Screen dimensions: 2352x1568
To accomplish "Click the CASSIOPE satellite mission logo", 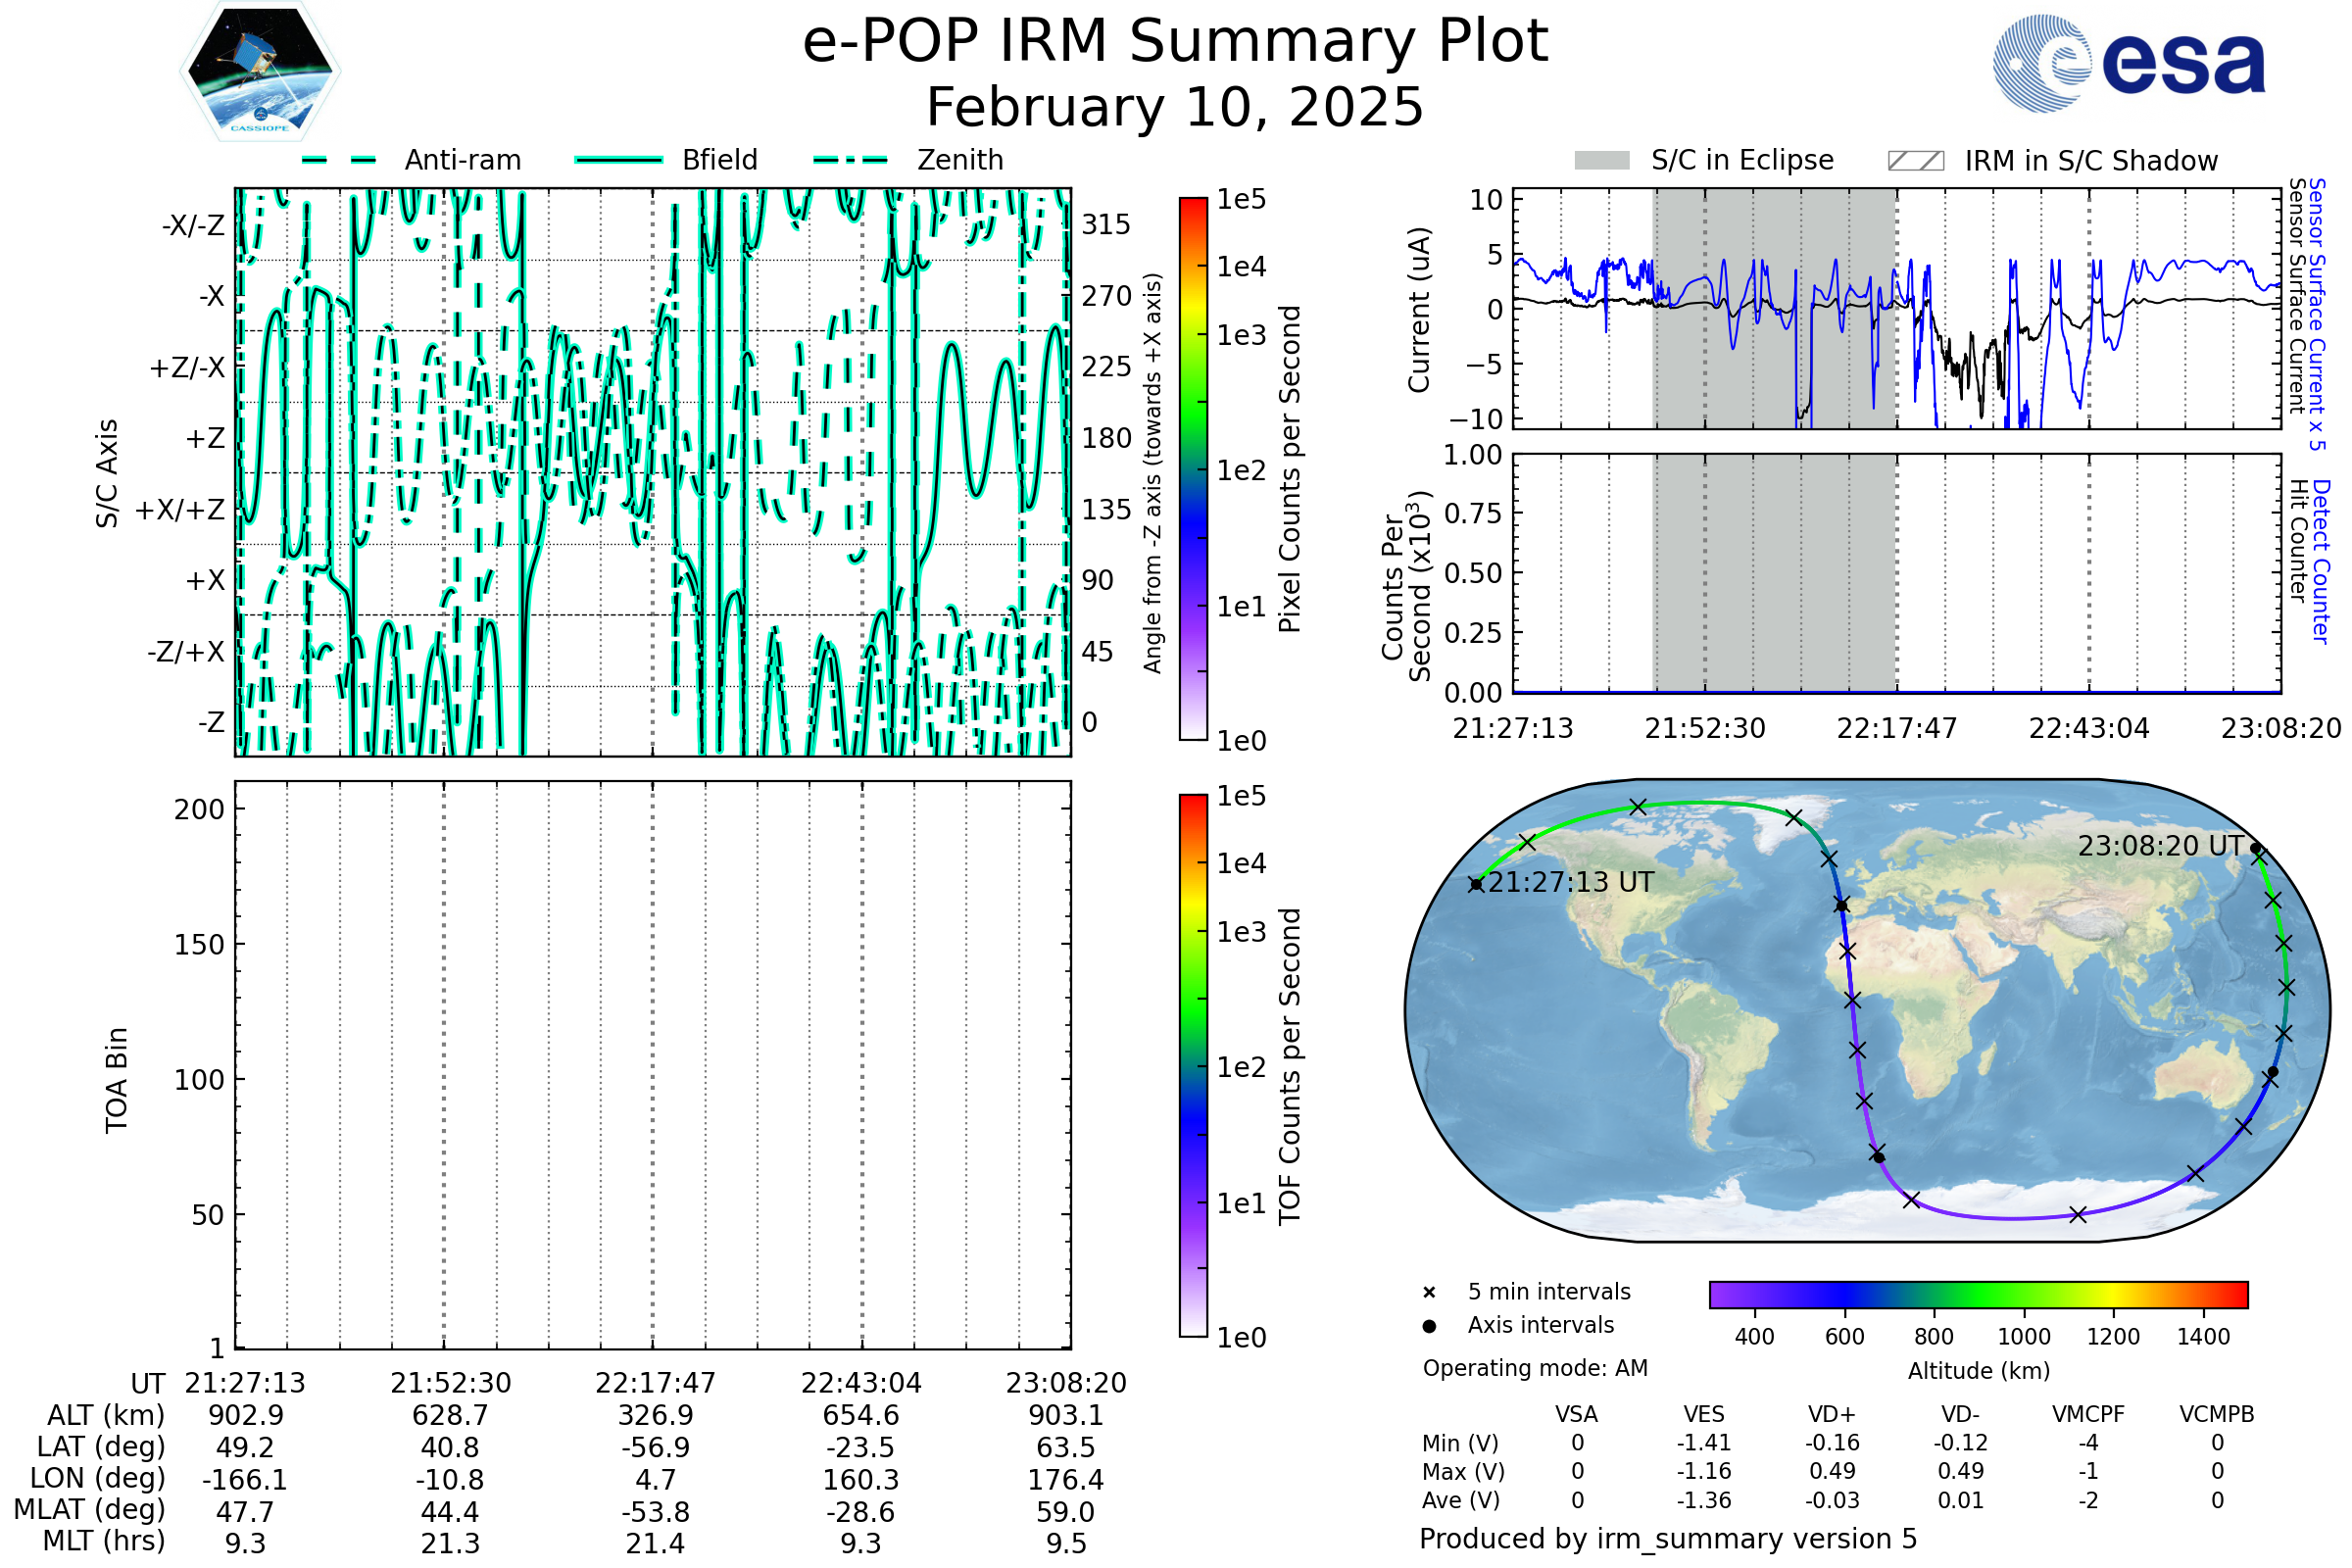I will coord(260,72).
